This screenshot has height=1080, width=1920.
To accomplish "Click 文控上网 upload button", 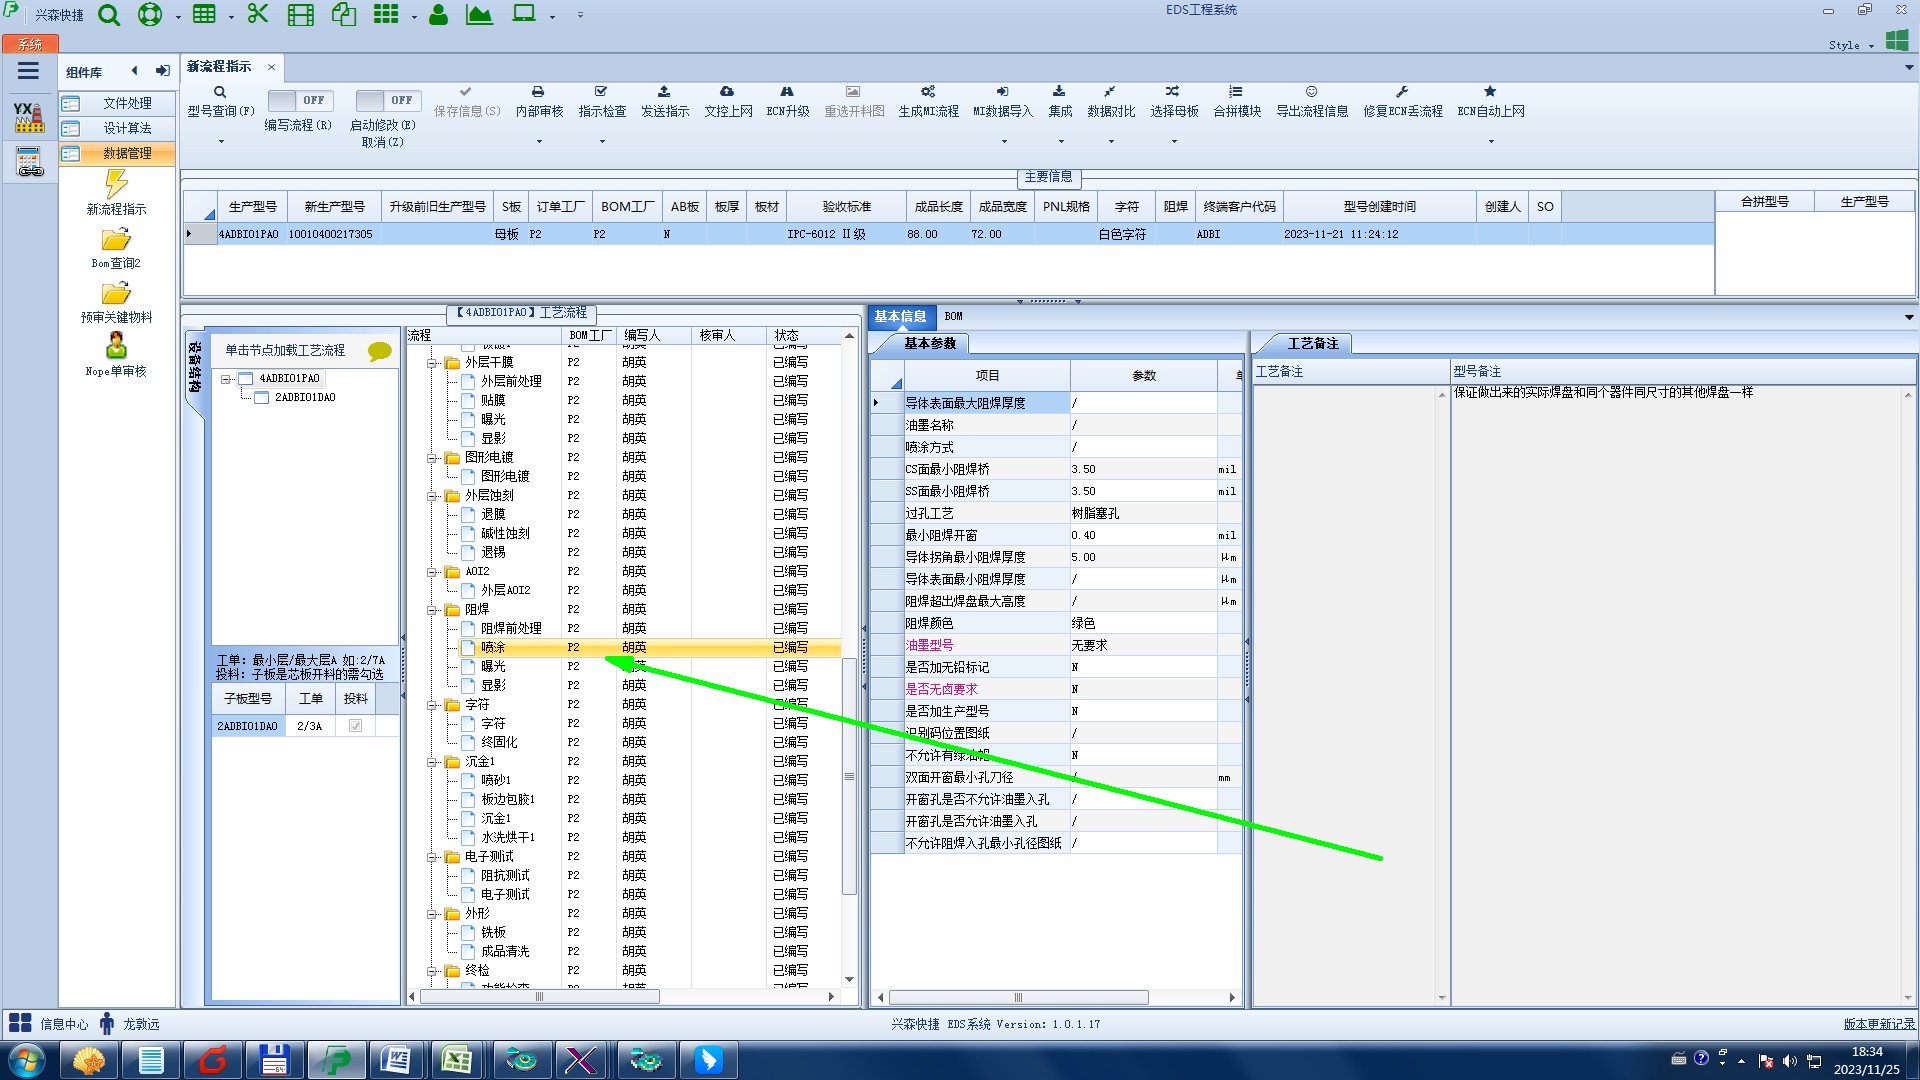I will 728,101.
